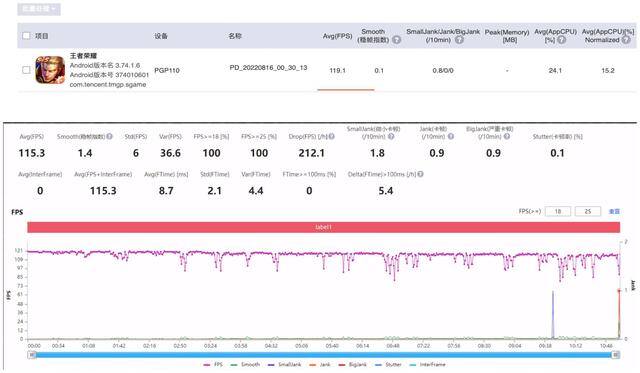Click the Stutter value 0.1

point(557,153)
